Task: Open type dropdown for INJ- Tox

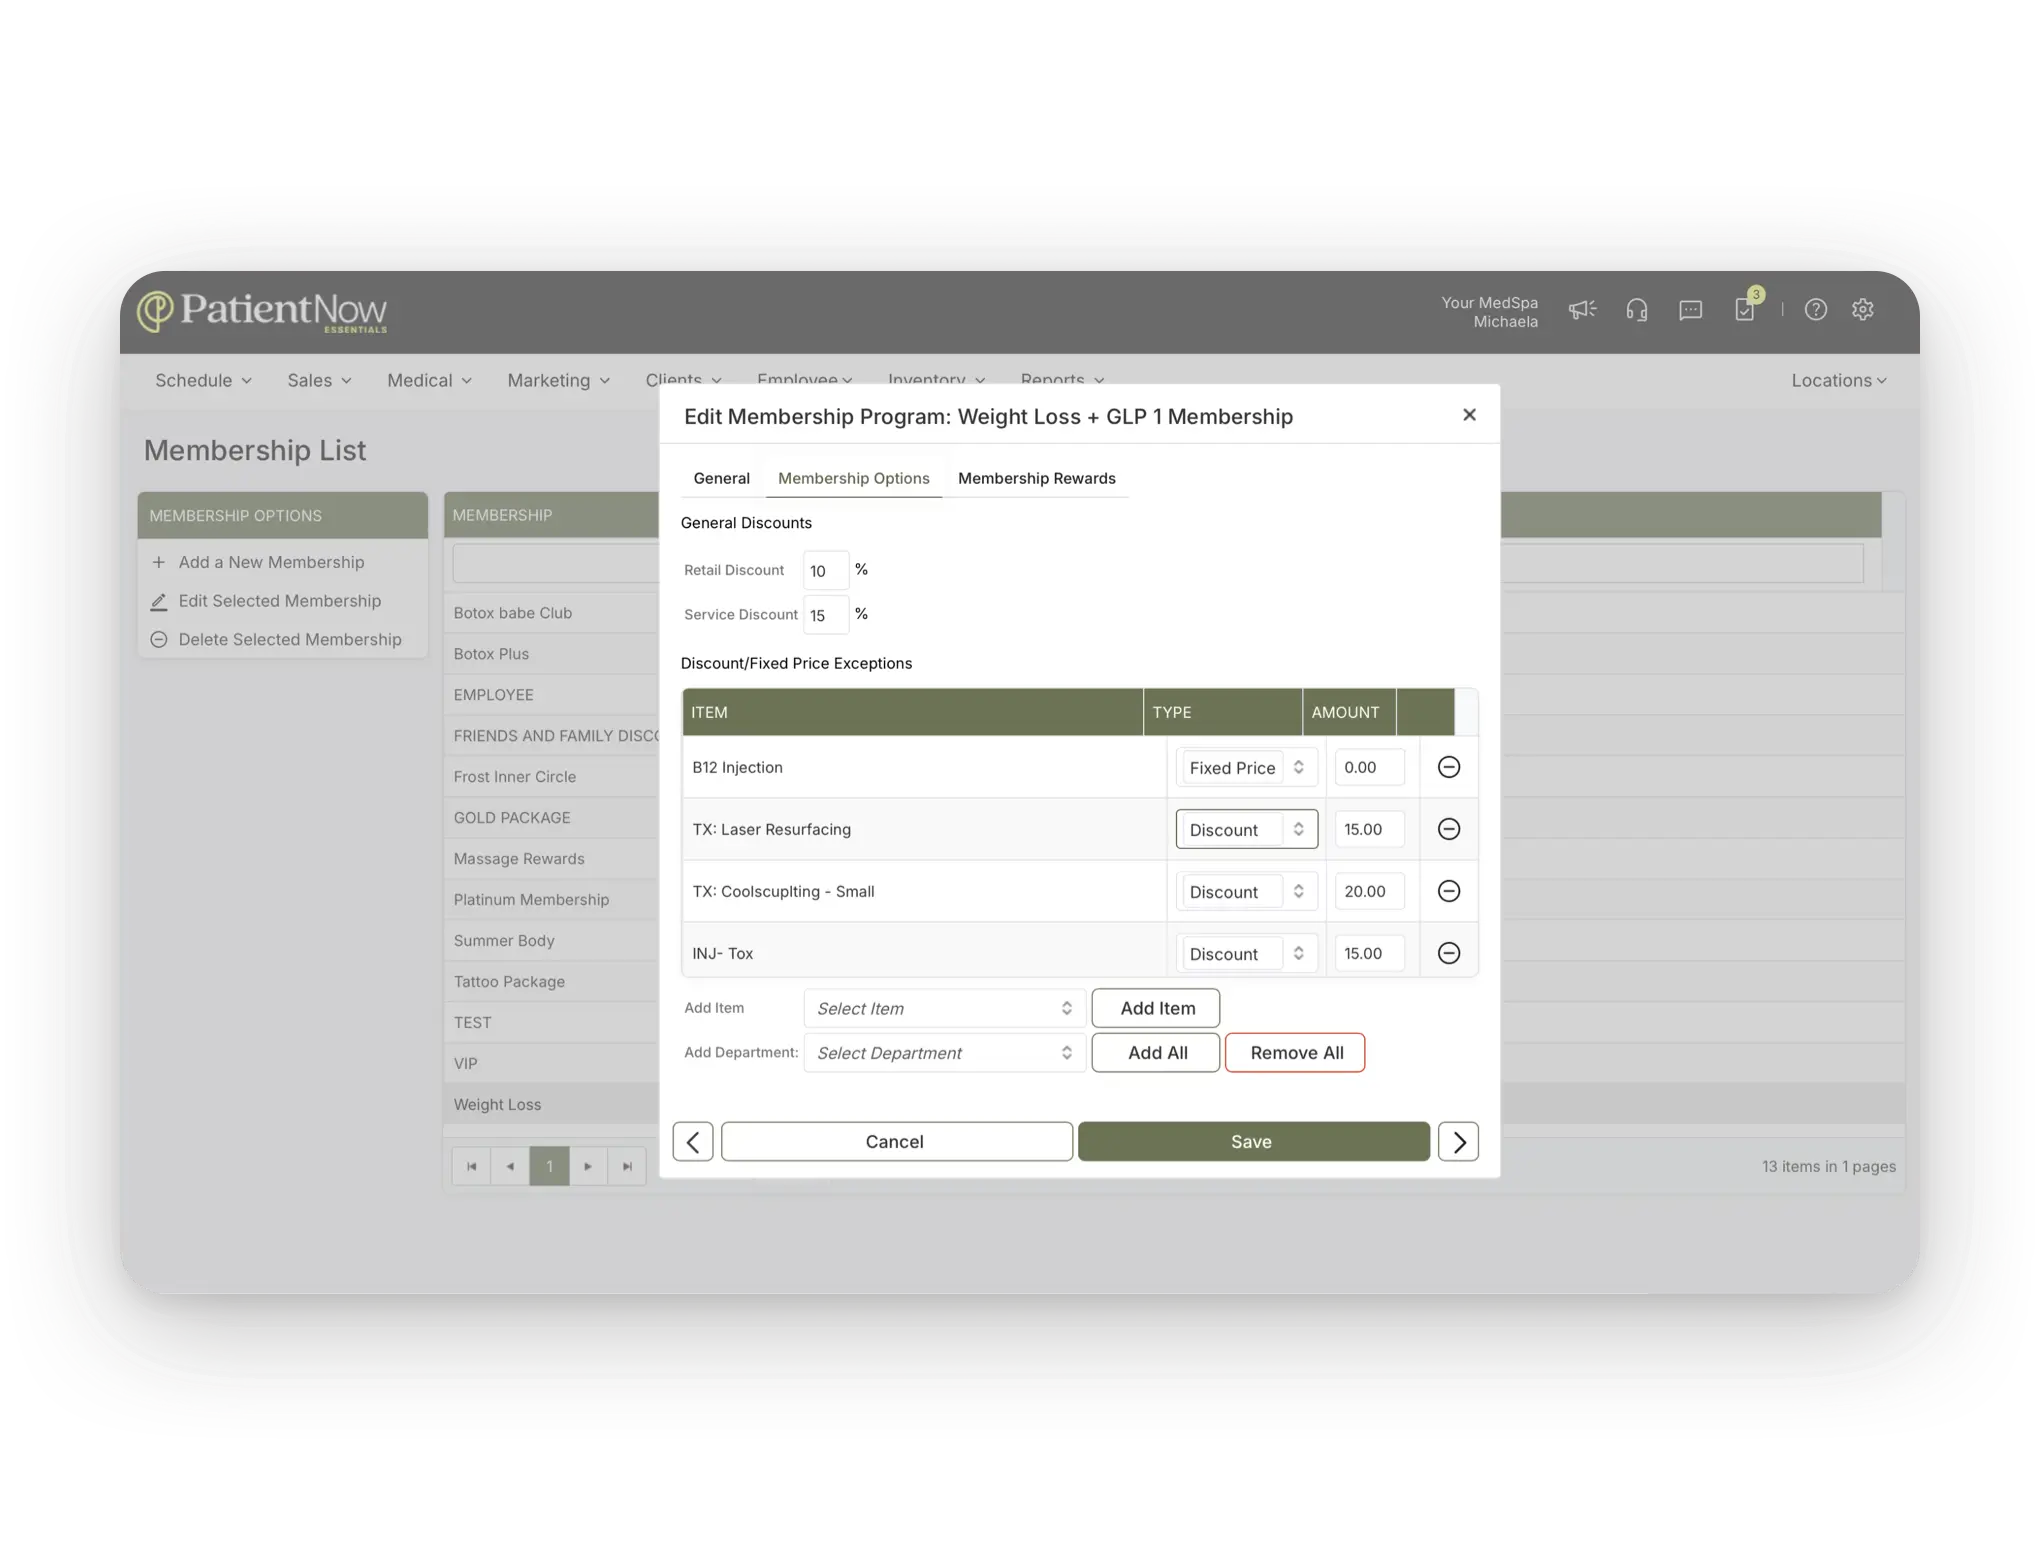Action: [1246, 953]
